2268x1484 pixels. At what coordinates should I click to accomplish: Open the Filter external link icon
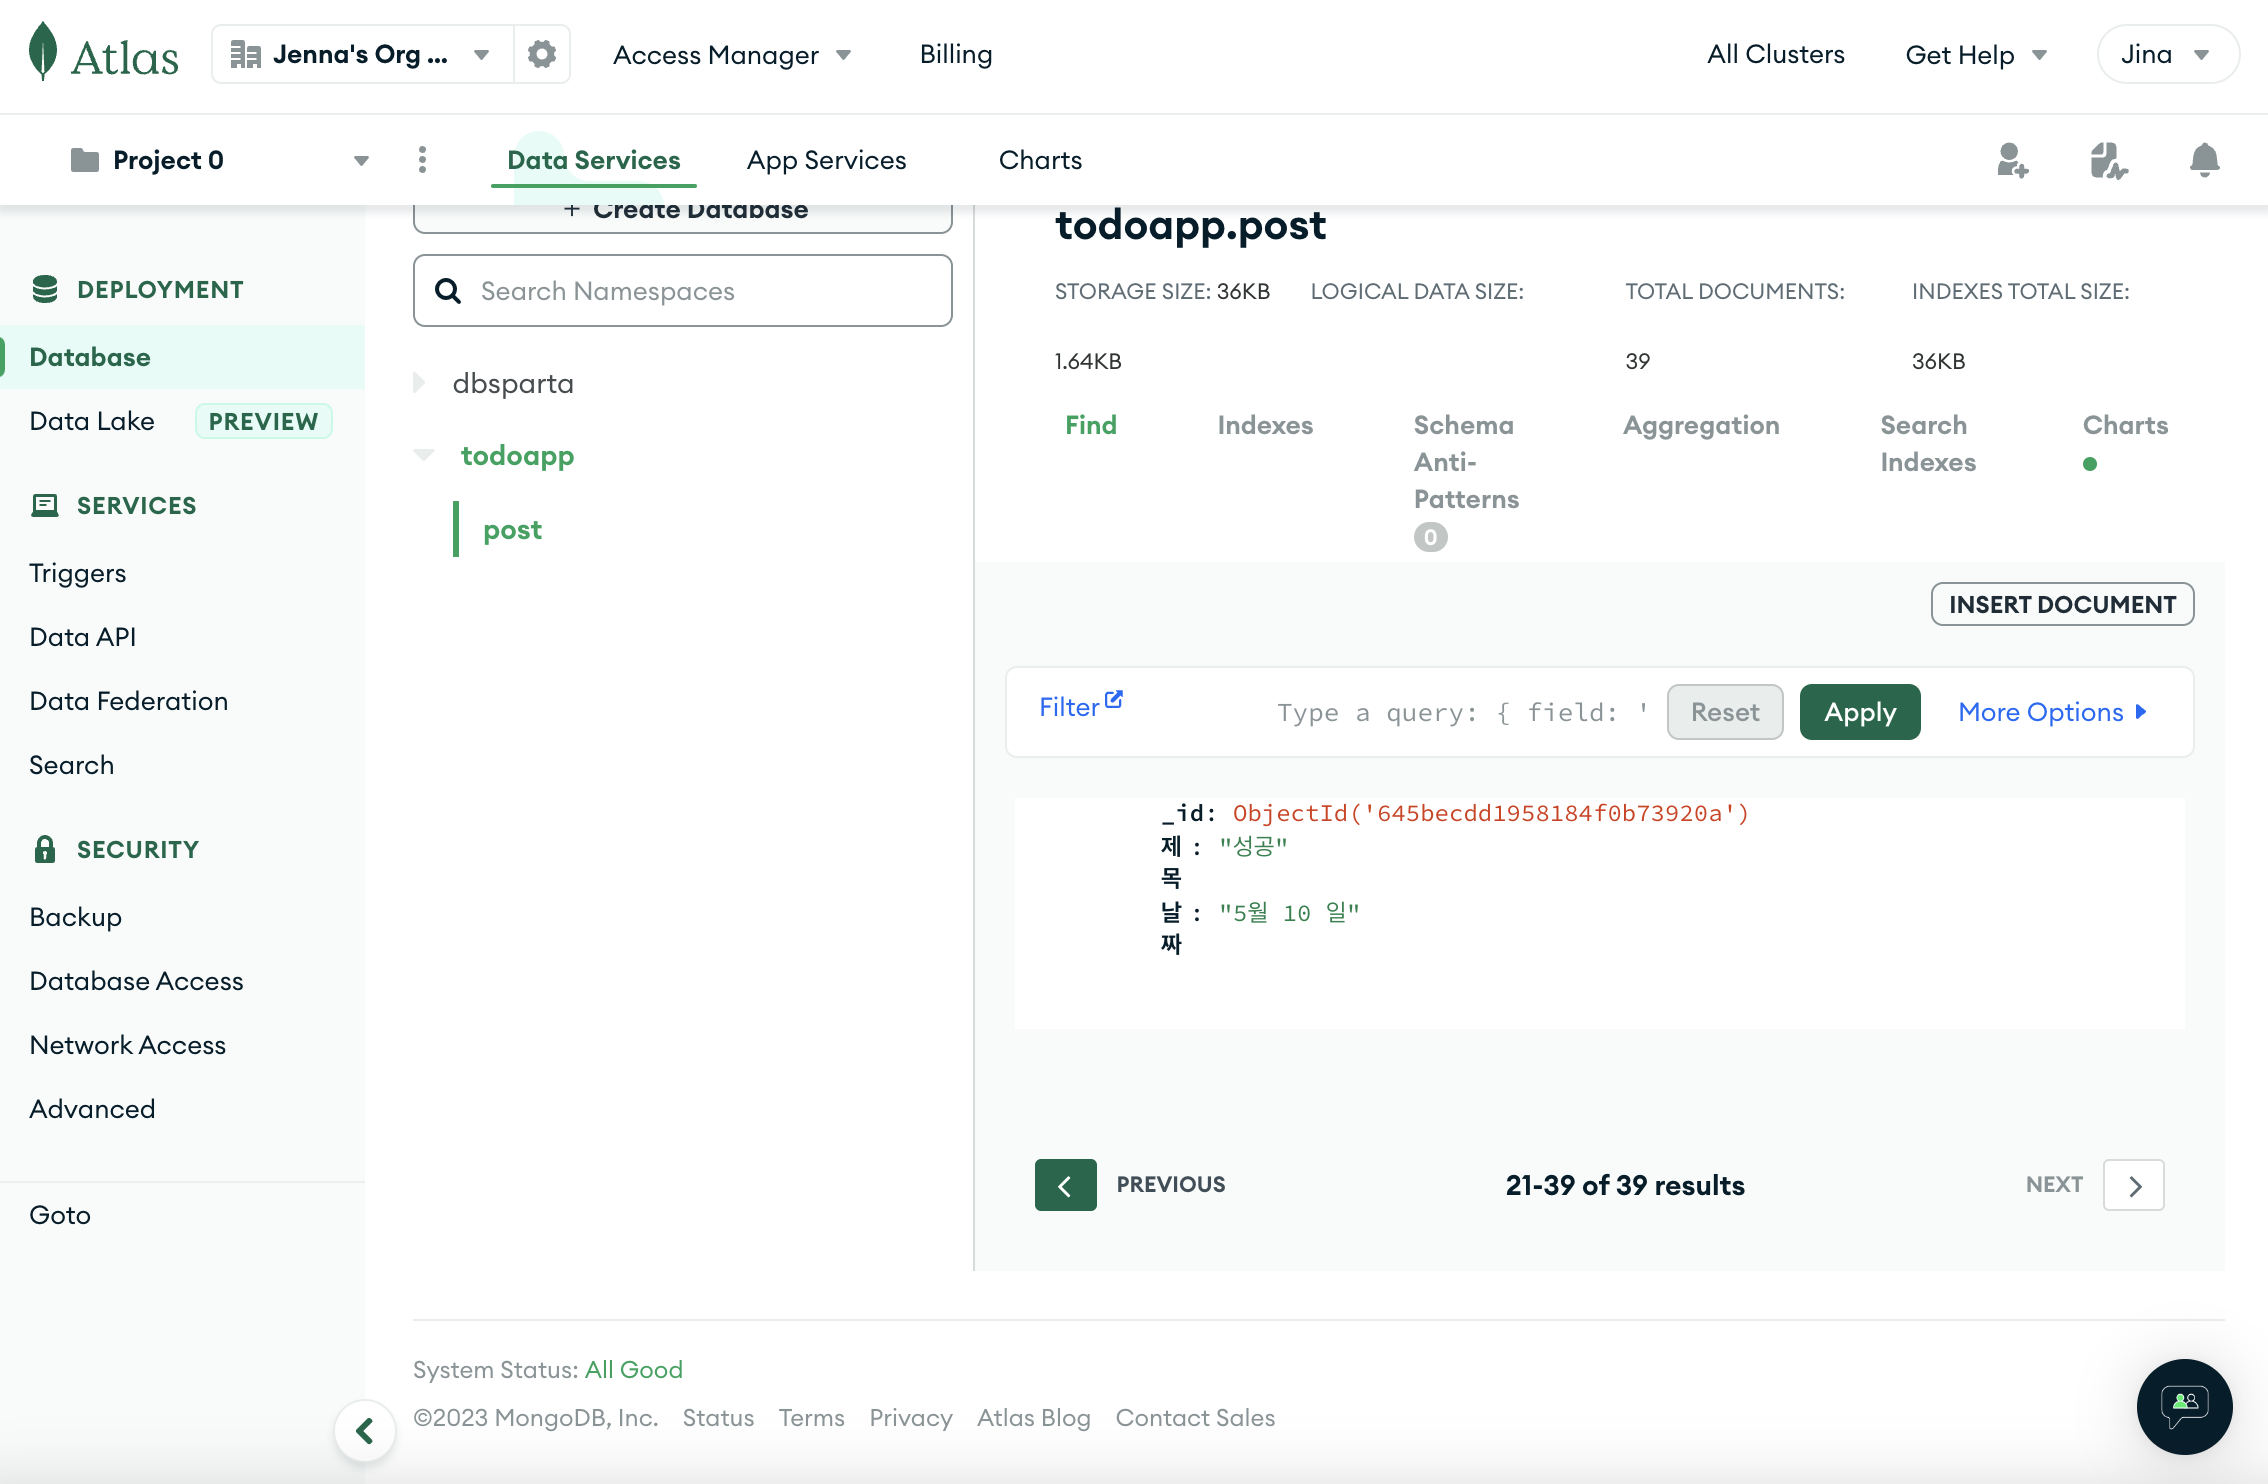point(1114,700)
